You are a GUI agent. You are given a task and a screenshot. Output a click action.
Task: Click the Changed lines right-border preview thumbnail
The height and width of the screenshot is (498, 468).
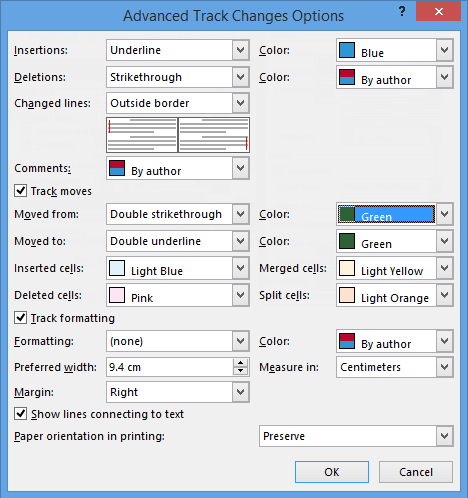(214, 135)
